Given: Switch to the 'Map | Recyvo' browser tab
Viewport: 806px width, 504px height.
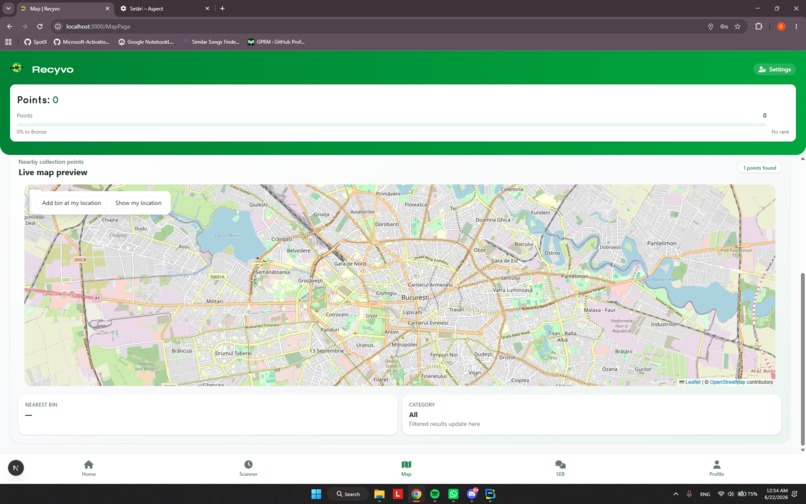Looking at the screenshot, I should click(x=65, y=9).
